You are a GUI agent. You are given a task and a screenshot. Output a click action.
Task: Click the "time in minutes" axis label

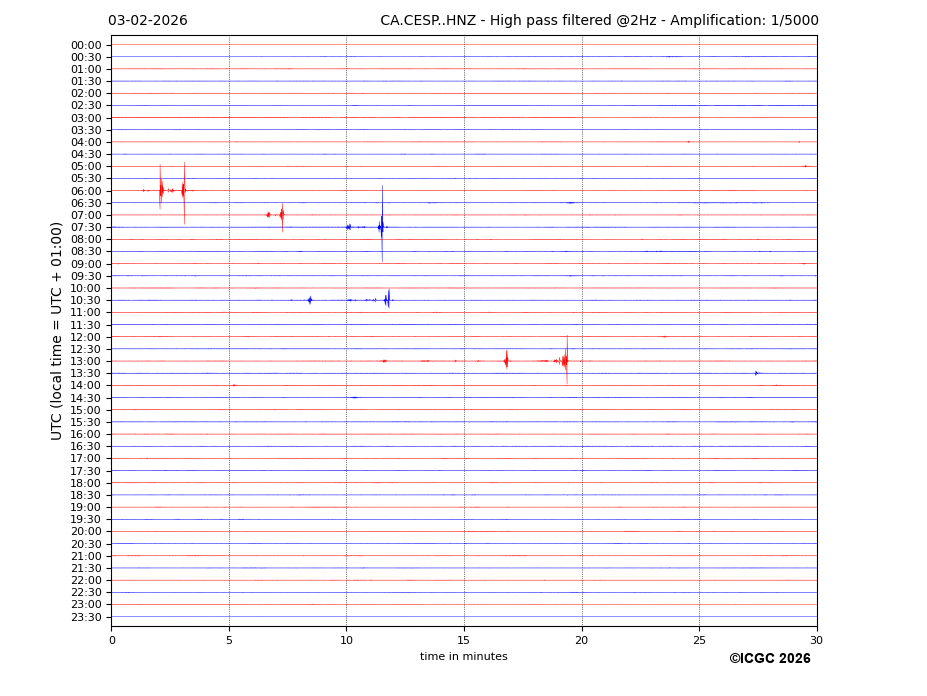click(463, 656)
